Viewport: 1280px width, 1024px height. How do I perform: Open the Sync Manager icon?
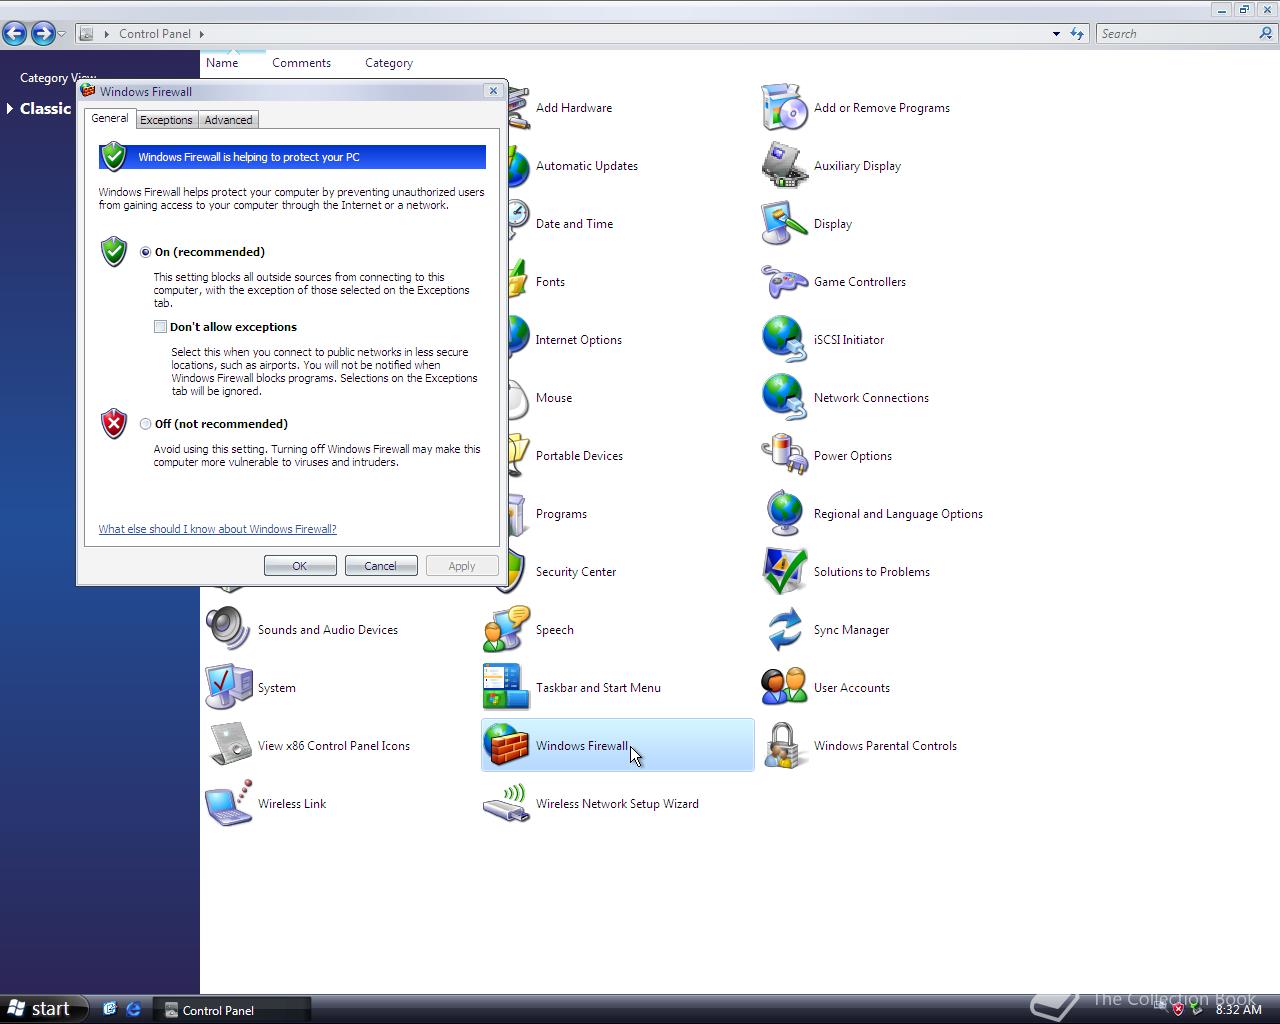[784, 629]
